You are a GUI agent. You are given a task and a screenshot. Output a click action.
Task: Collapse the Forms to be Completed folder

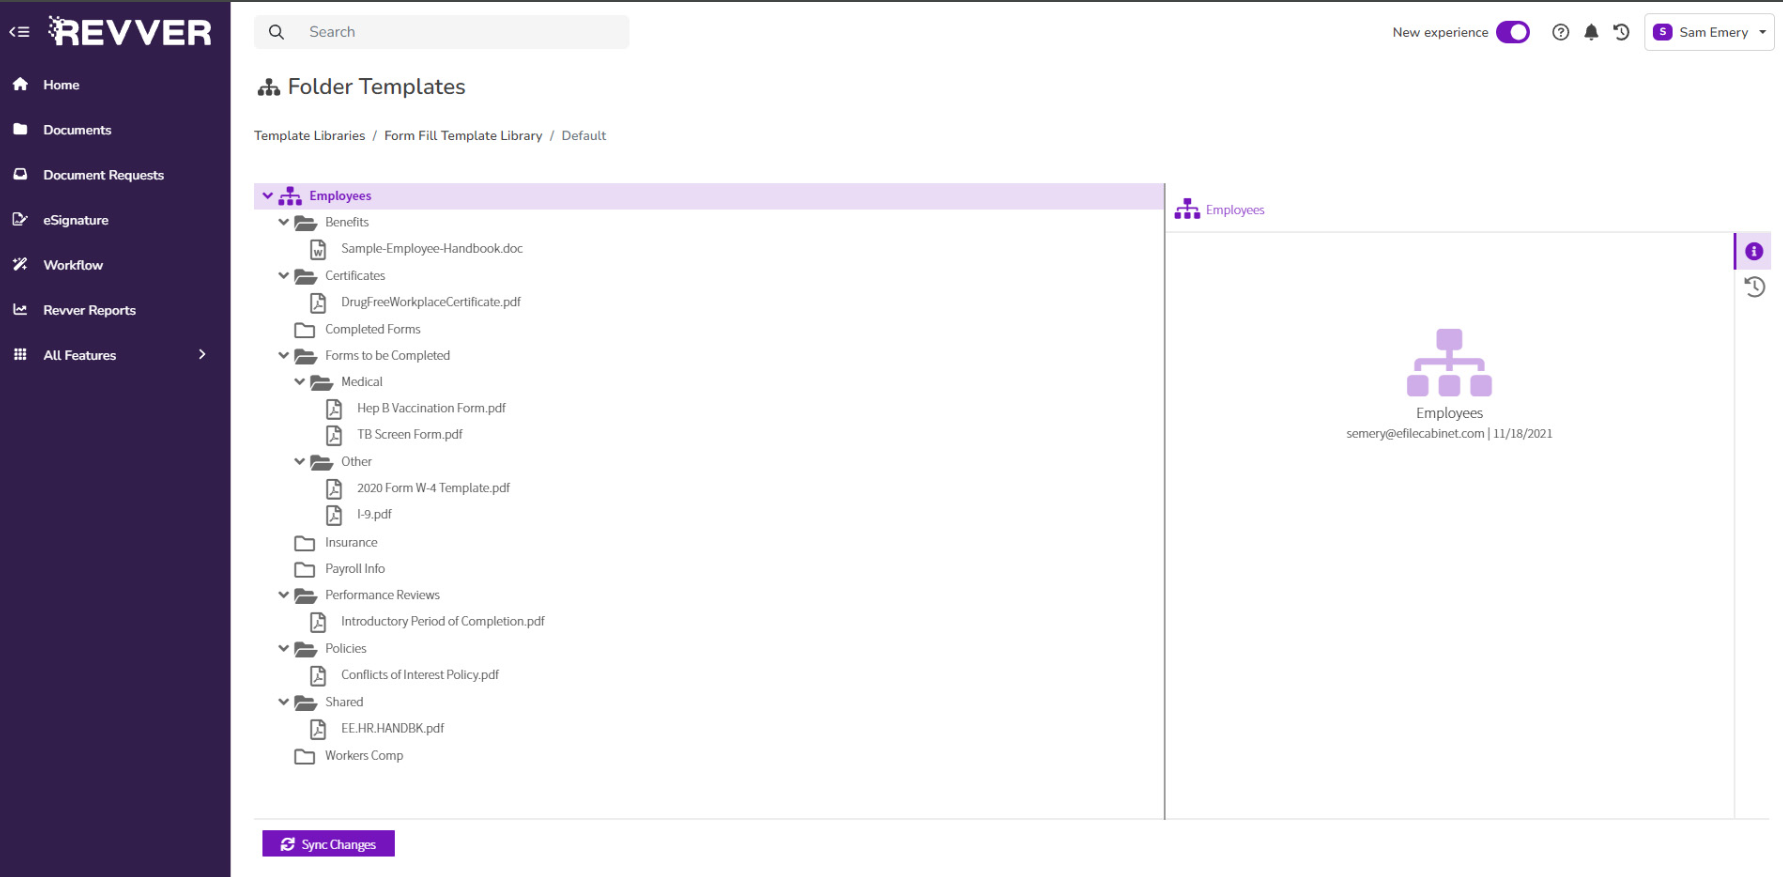pos(284,355)
